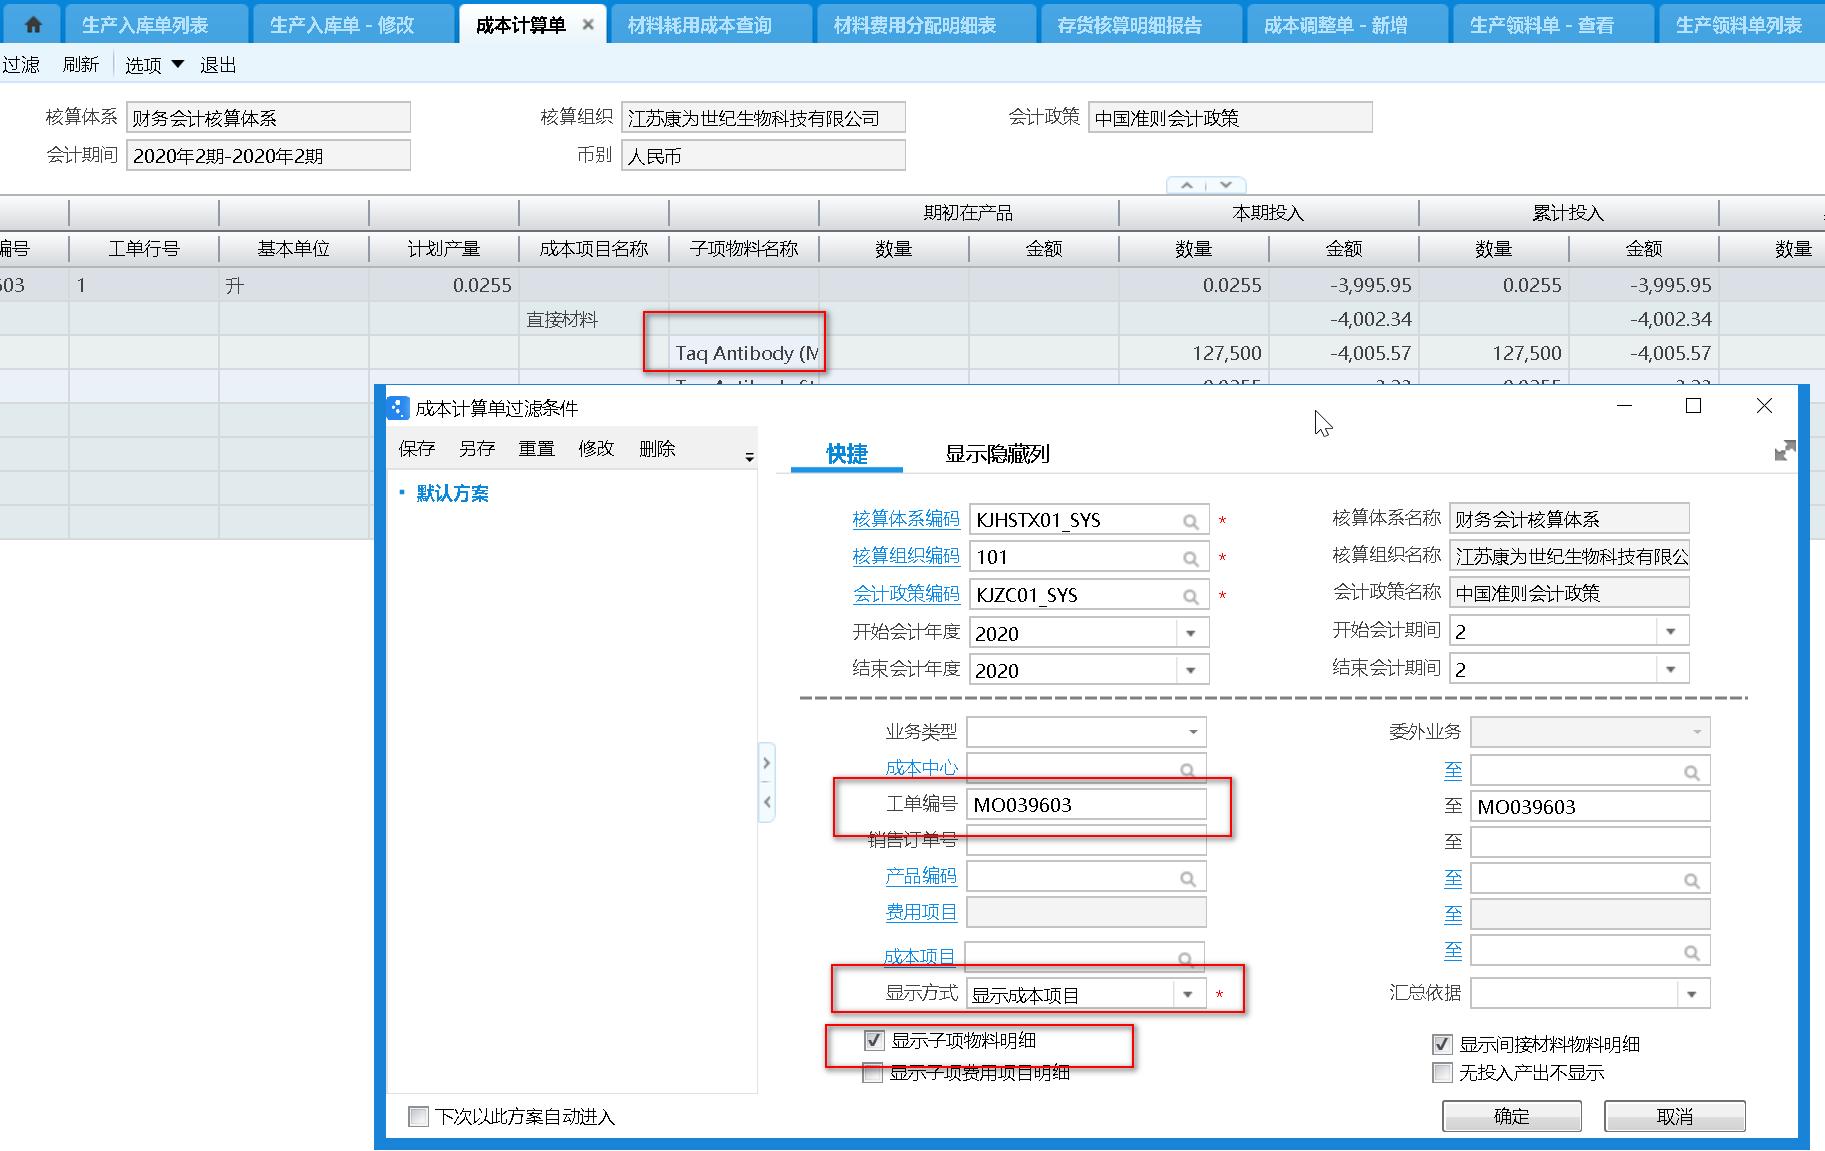Open the home tab icon
The height and width of the screenshot is (1151, 1825).
click(x=33, y=25)
